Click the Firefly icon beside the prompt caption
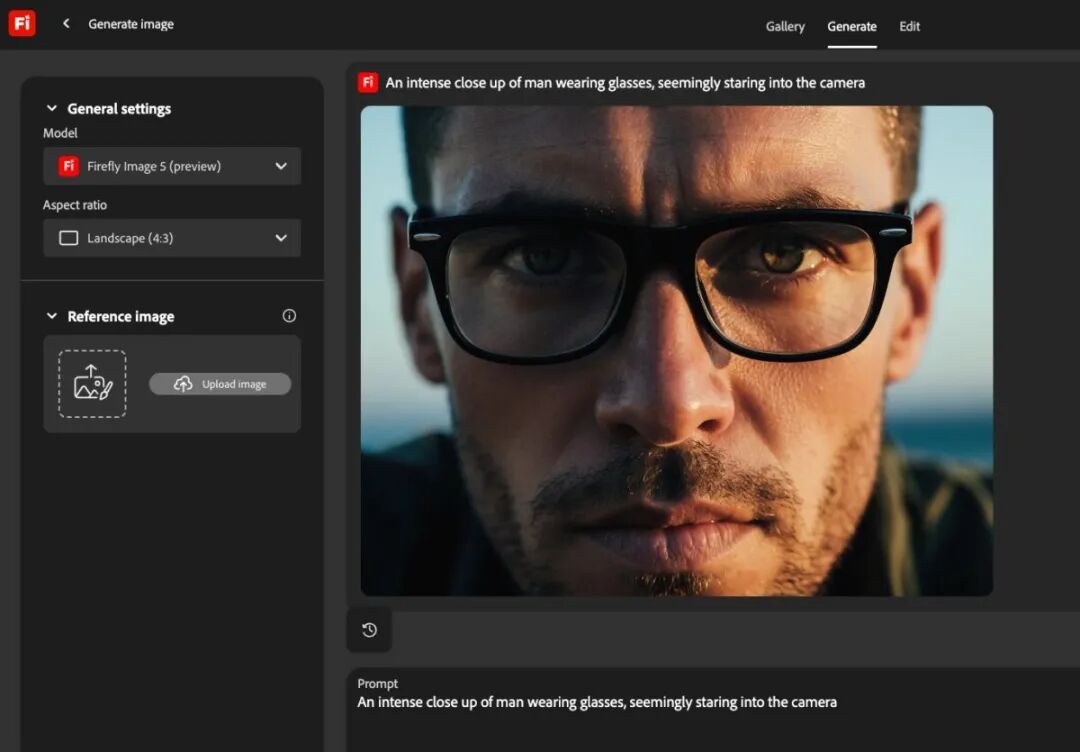 (367, 82)
